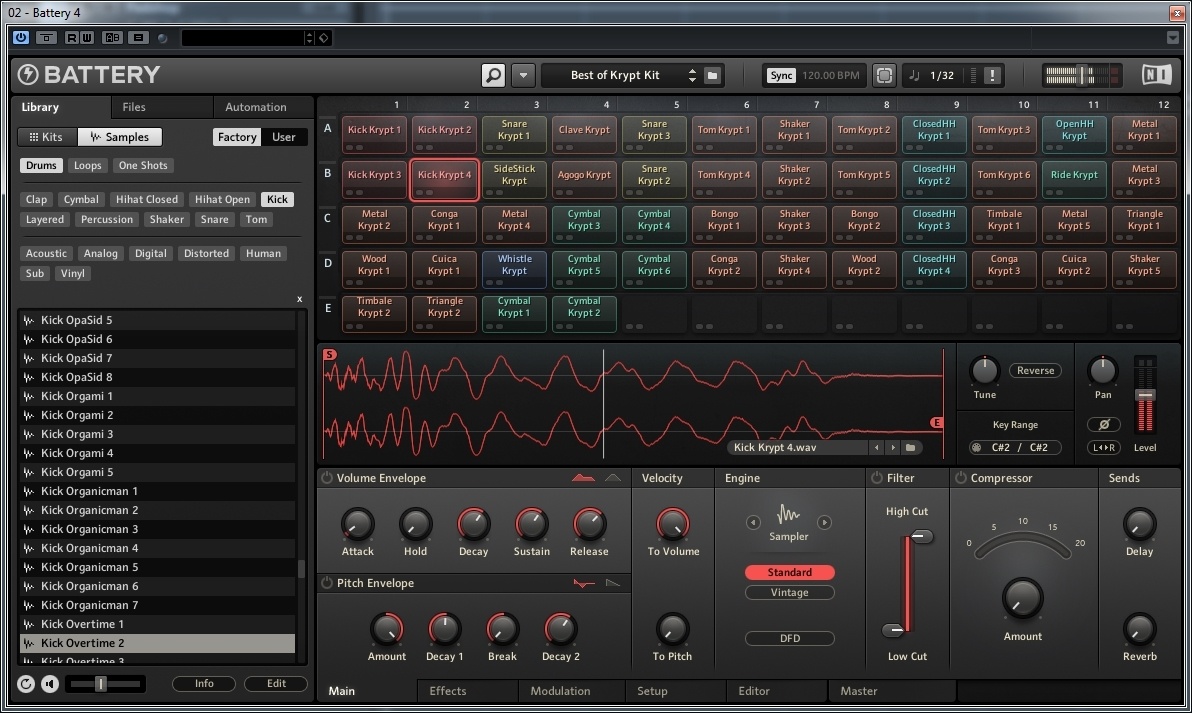This screenshot has width=1192, height=713.
Task: Choose the DFD engine mode
Action: click(x=789, y=639)
